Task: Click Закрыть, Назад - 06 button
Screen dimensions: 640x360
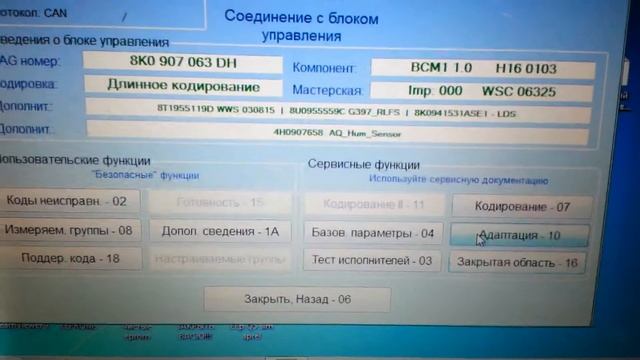Action: [x=297, y=299]
